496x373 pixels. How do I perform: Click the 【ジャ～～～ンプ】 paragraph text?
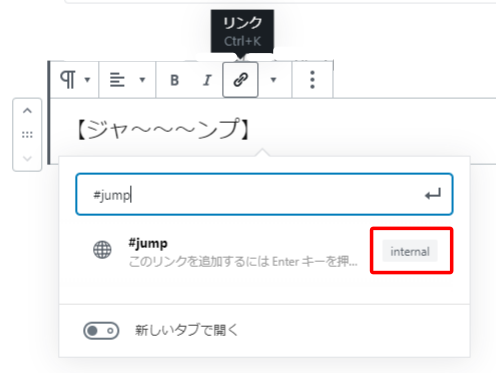[163, 129]
